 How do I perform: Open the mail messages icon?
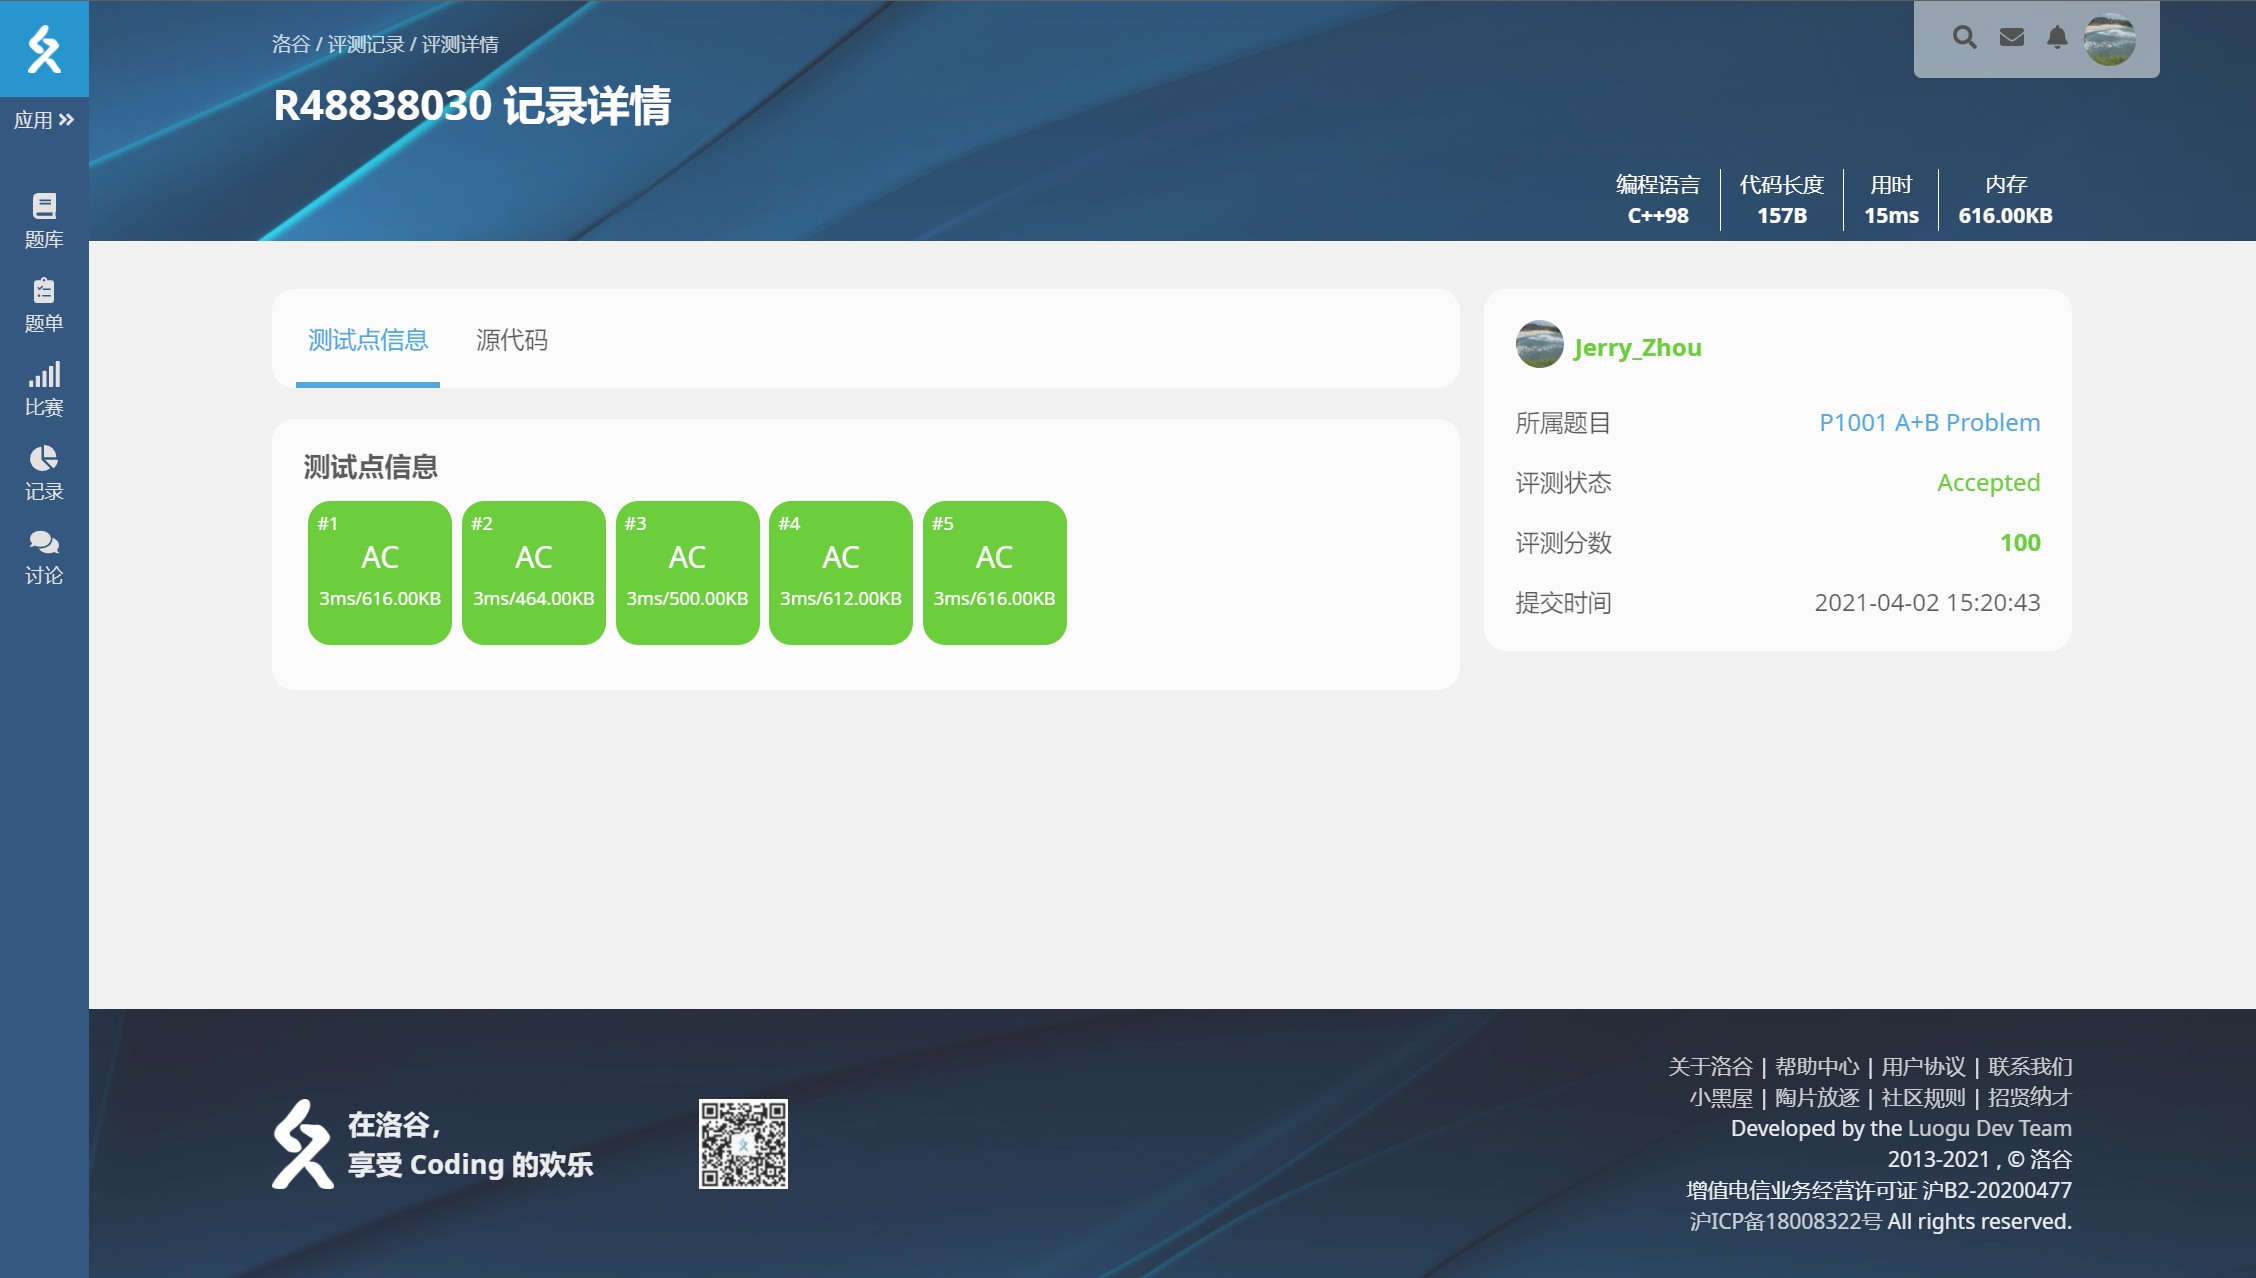tap(2012, 38)
